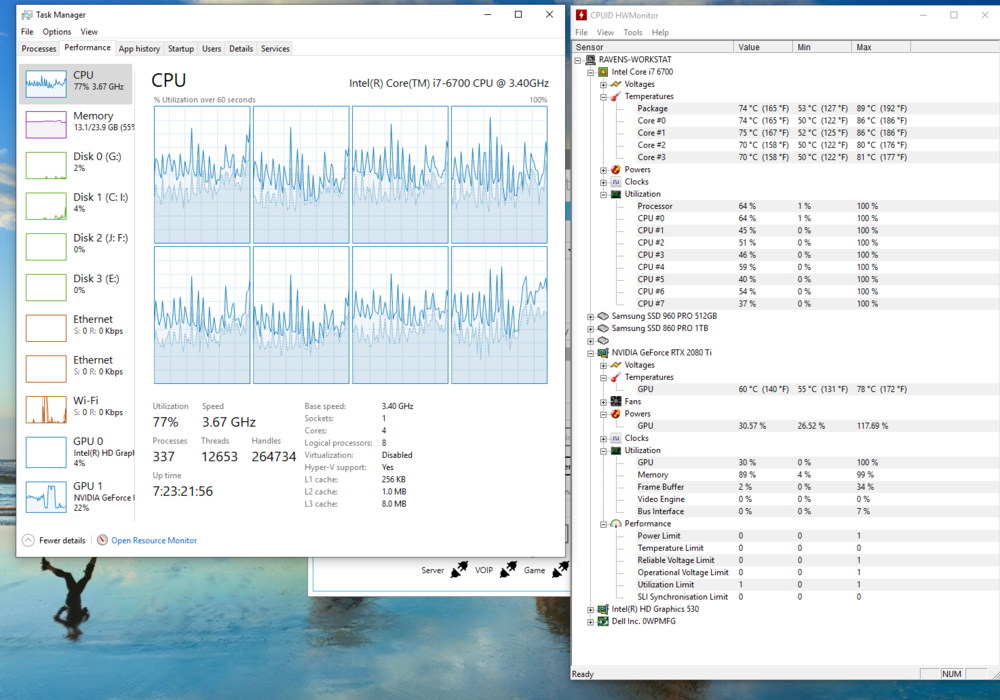Image resolution: width=1000 pixels, height=700 pixels.
Task: Expand Samsung SSD 960 PRO 512GB node
Action: coord(591,316)
